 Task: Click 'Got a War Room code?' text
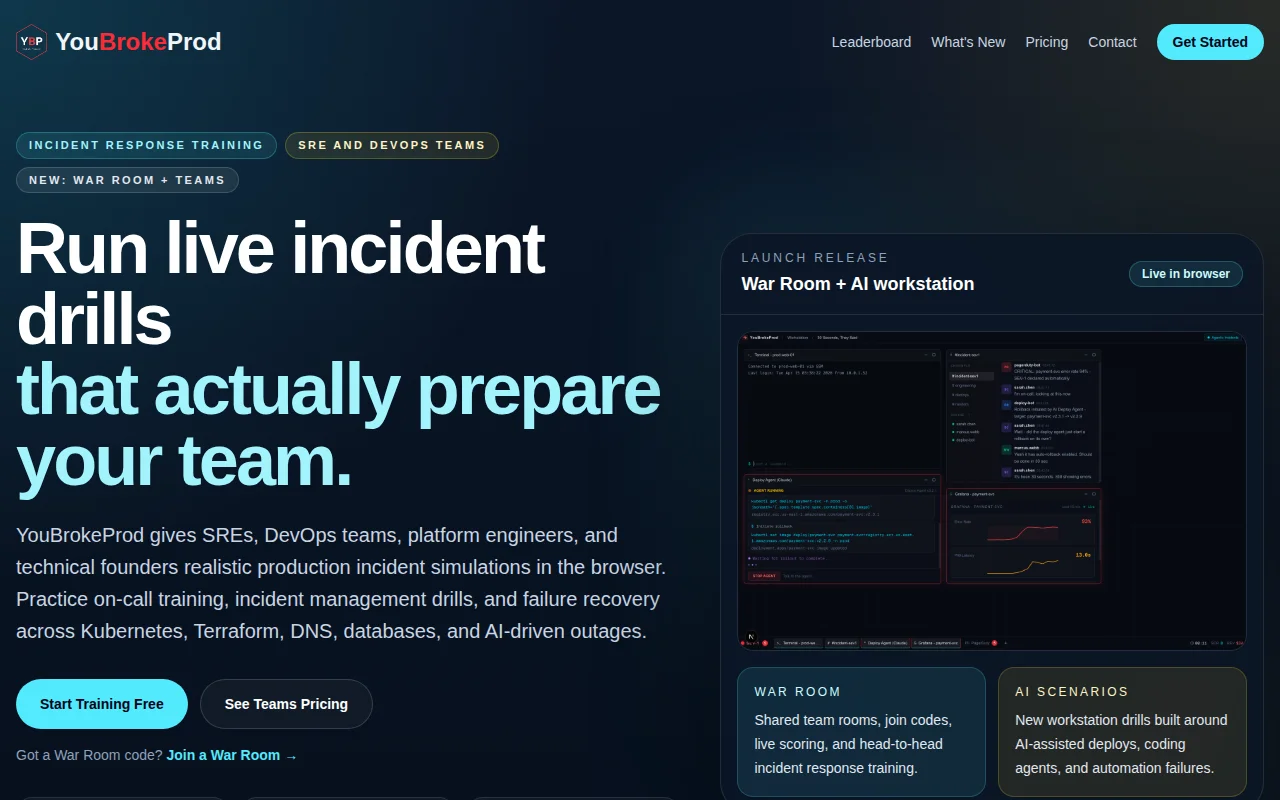point(89,755)
